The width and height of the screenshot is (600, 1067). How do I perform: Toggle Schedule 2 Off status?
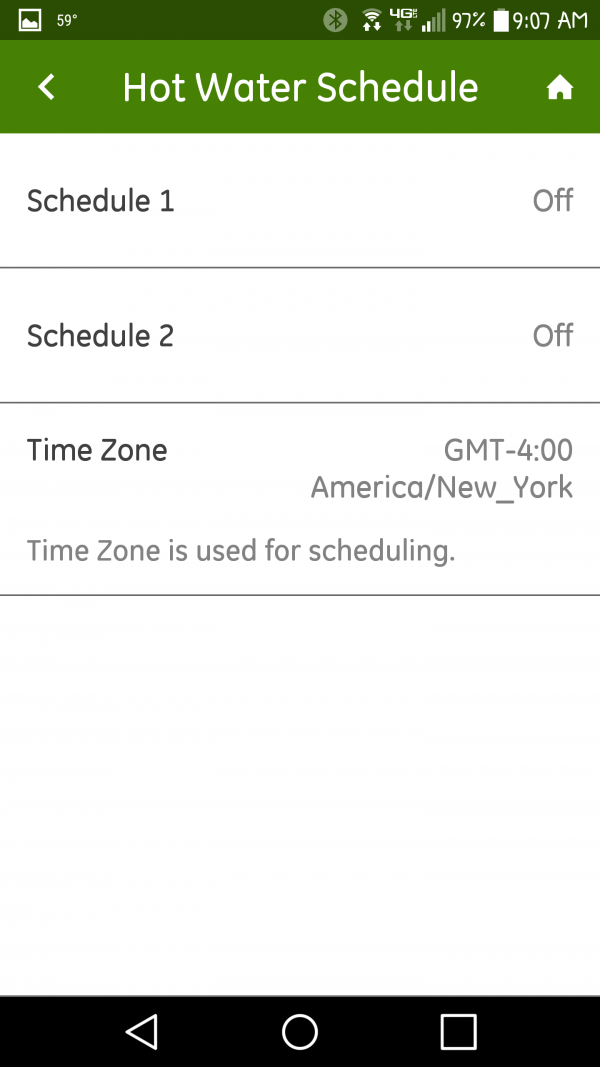pos(552,335)
